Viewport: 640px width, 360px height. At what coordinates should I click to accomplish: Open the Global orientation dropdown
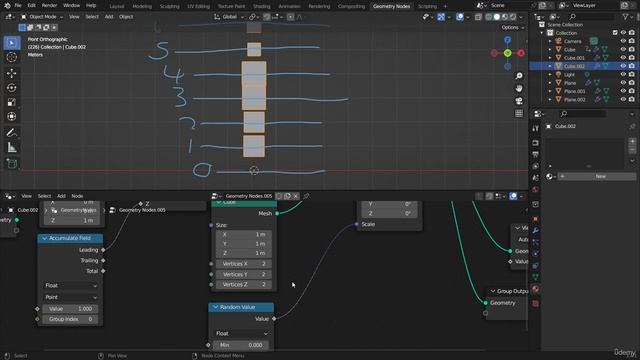pyautogui.click(x=229, y=17)
